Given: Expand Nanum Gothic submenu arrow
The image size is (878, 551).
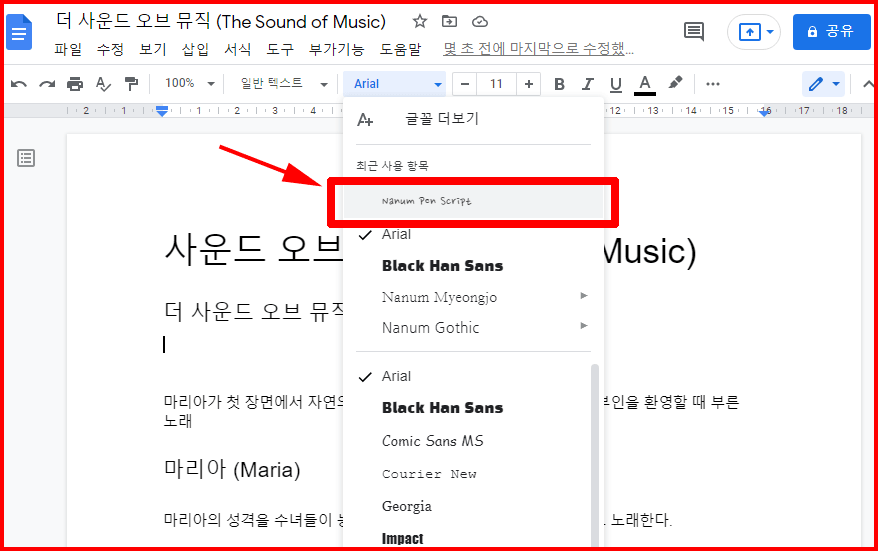Looking at the screenshot, I should (x=584, y=326).
